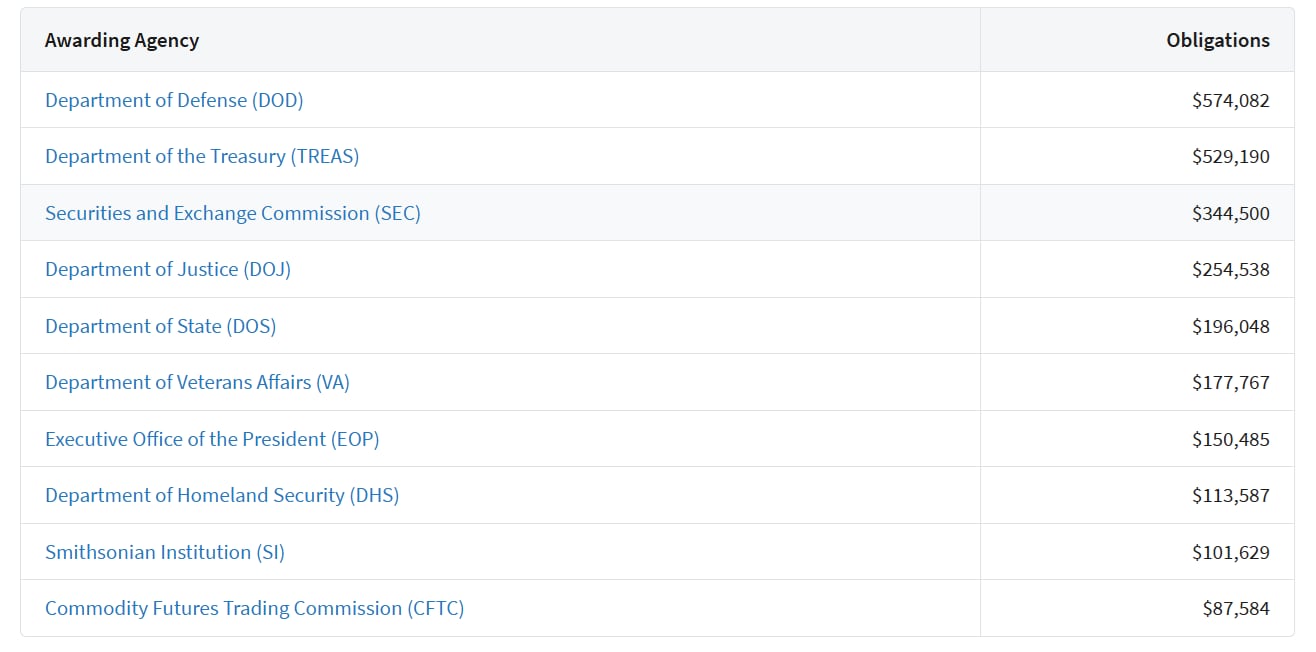Click the $101,629 obligations amount

(1230, 552)
